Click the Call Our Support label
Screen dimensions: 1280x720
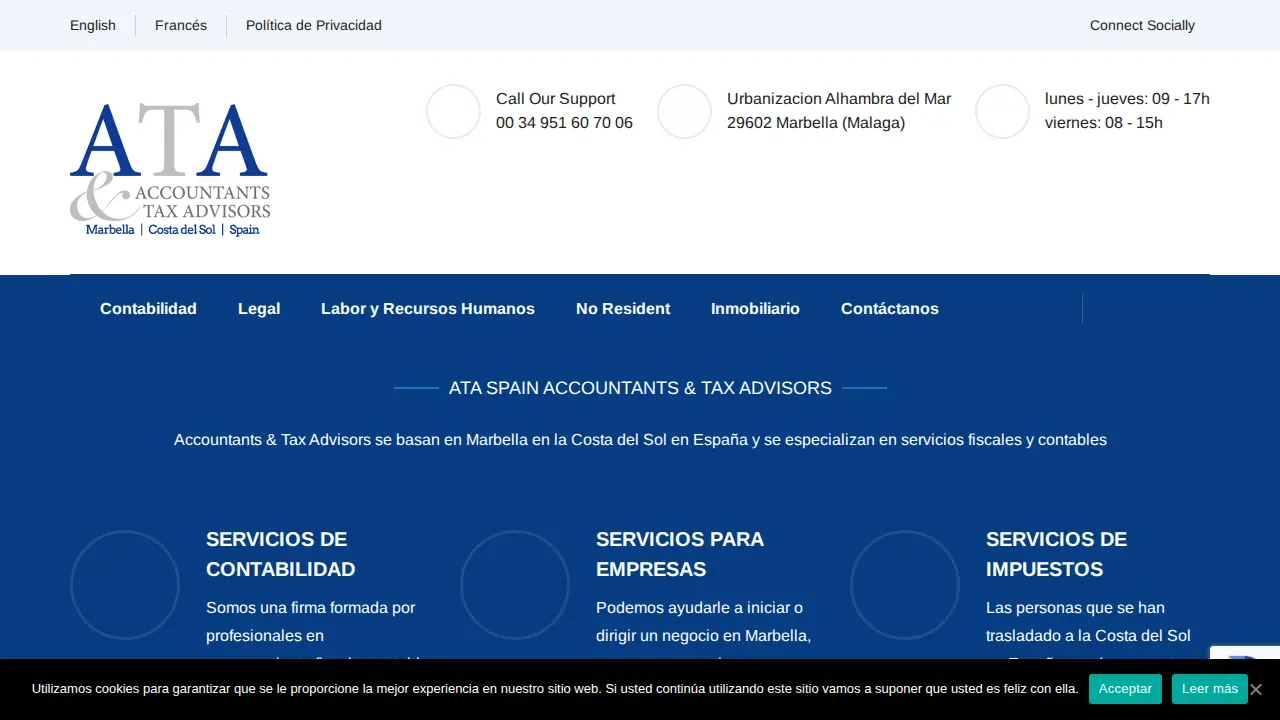click(x=556, y=99)
